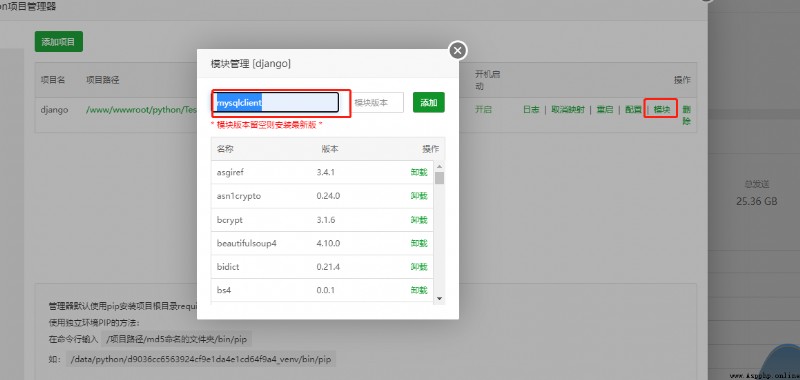Click 重启 to restart django project

tap(605, 110)
